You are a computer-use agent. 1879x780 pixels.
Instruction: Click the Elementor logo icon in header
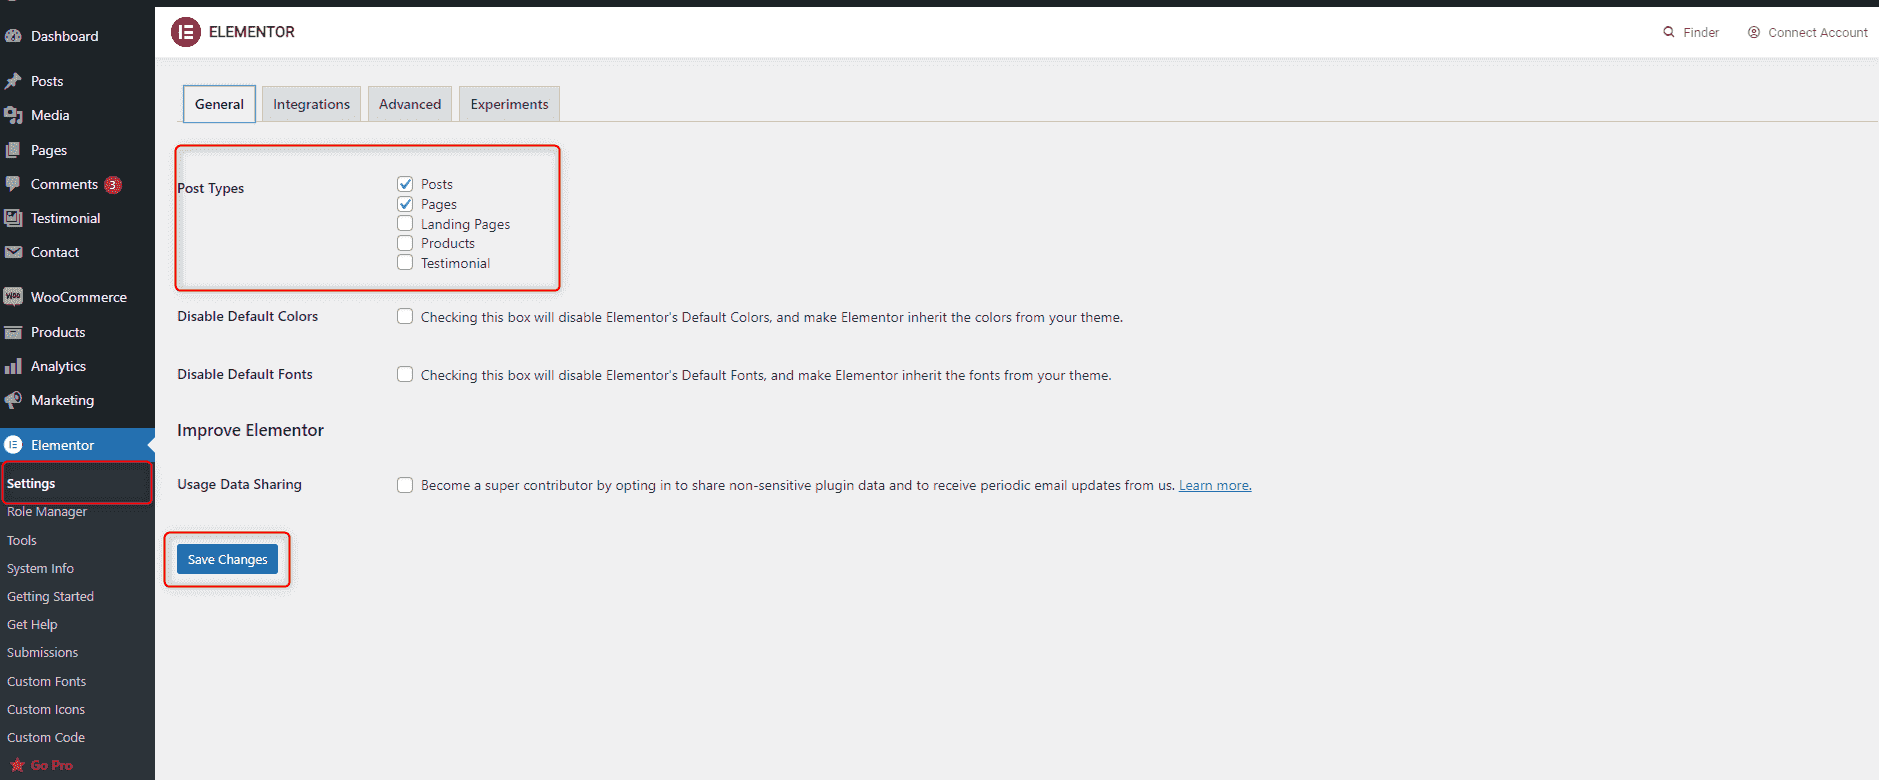click(x=186, y=32)
